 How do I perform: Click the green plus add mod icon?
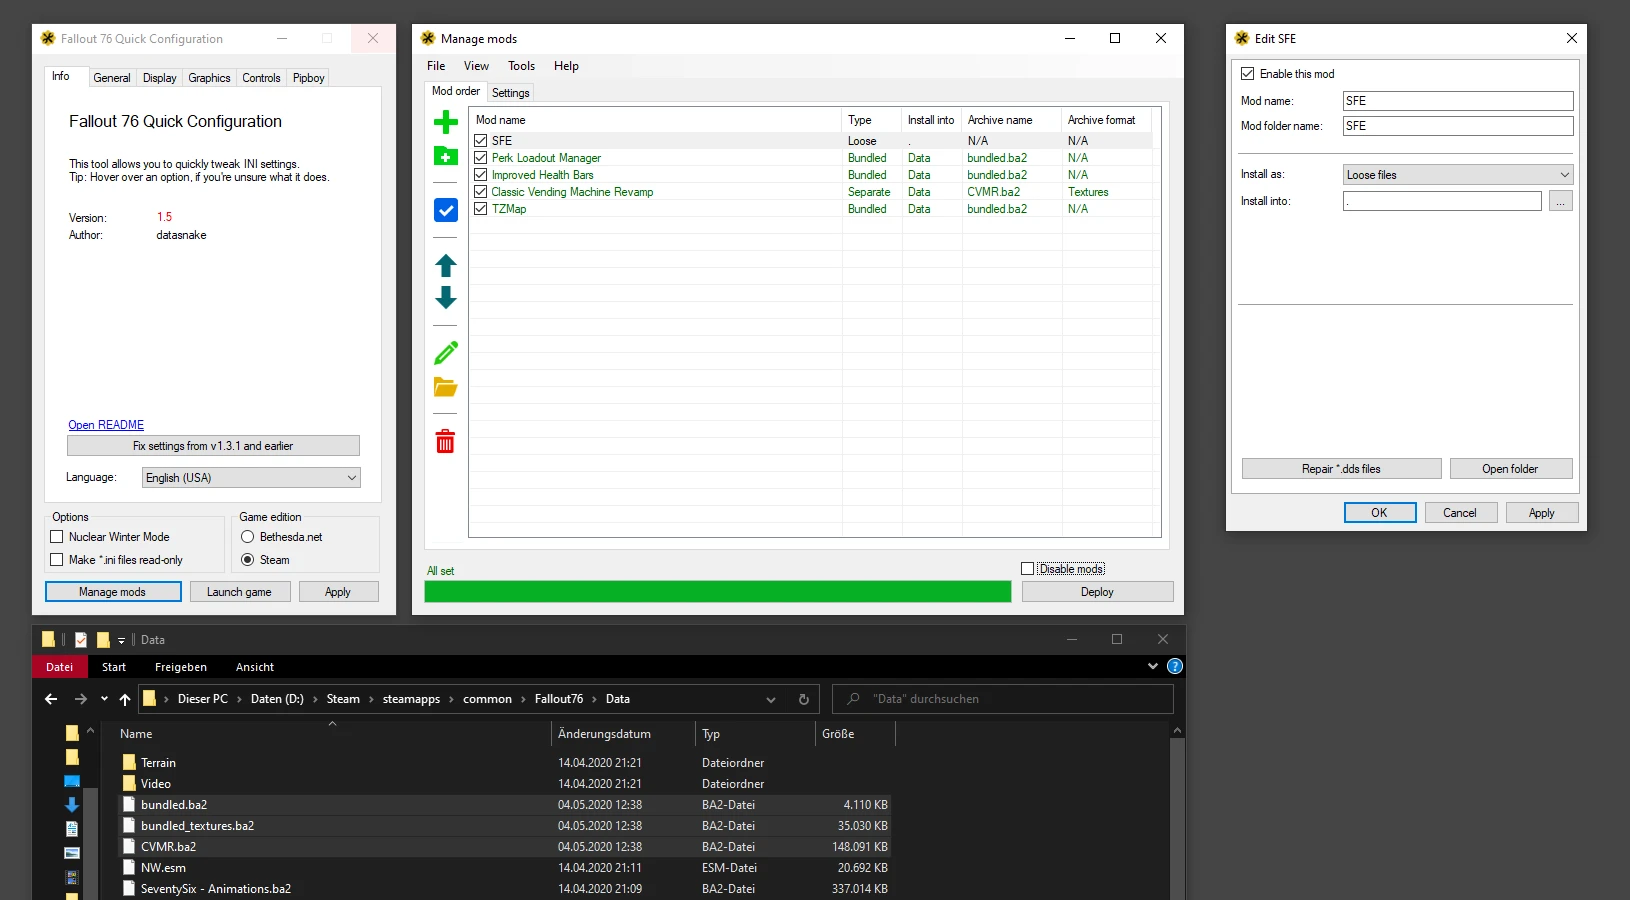pos(446,122)
